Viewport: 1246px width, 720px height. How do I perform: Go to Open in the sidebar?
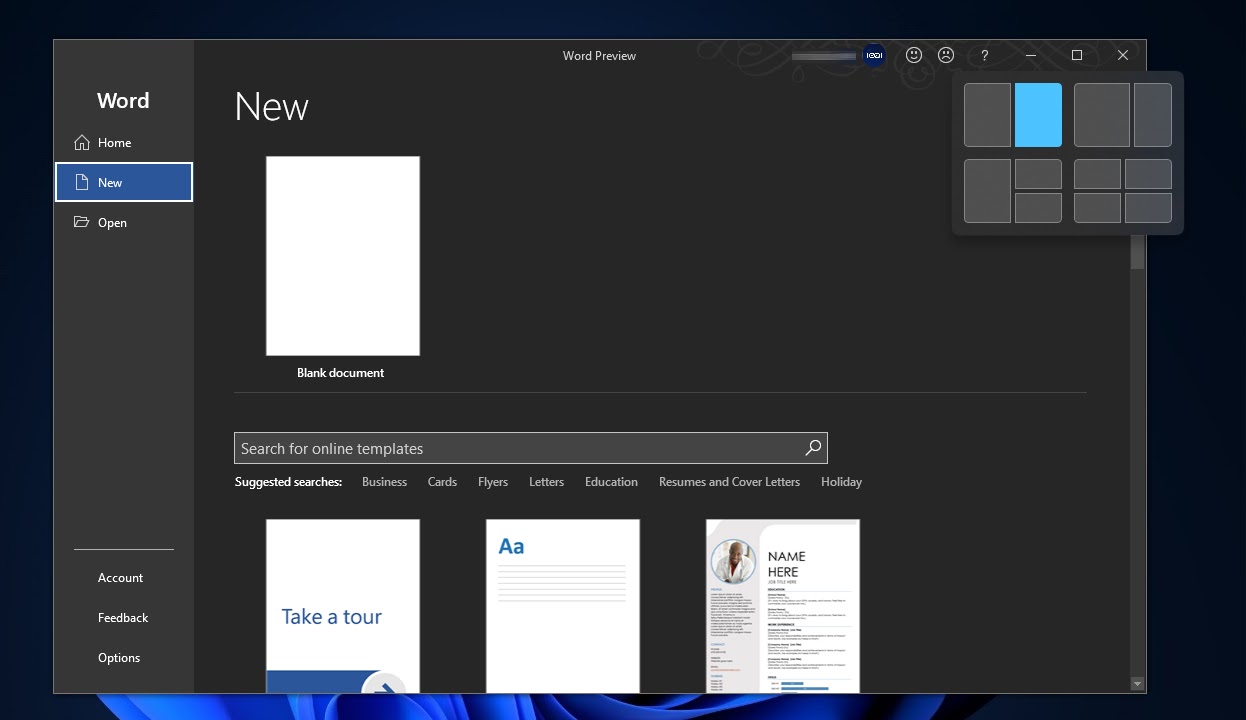click(x=124, y=223)
